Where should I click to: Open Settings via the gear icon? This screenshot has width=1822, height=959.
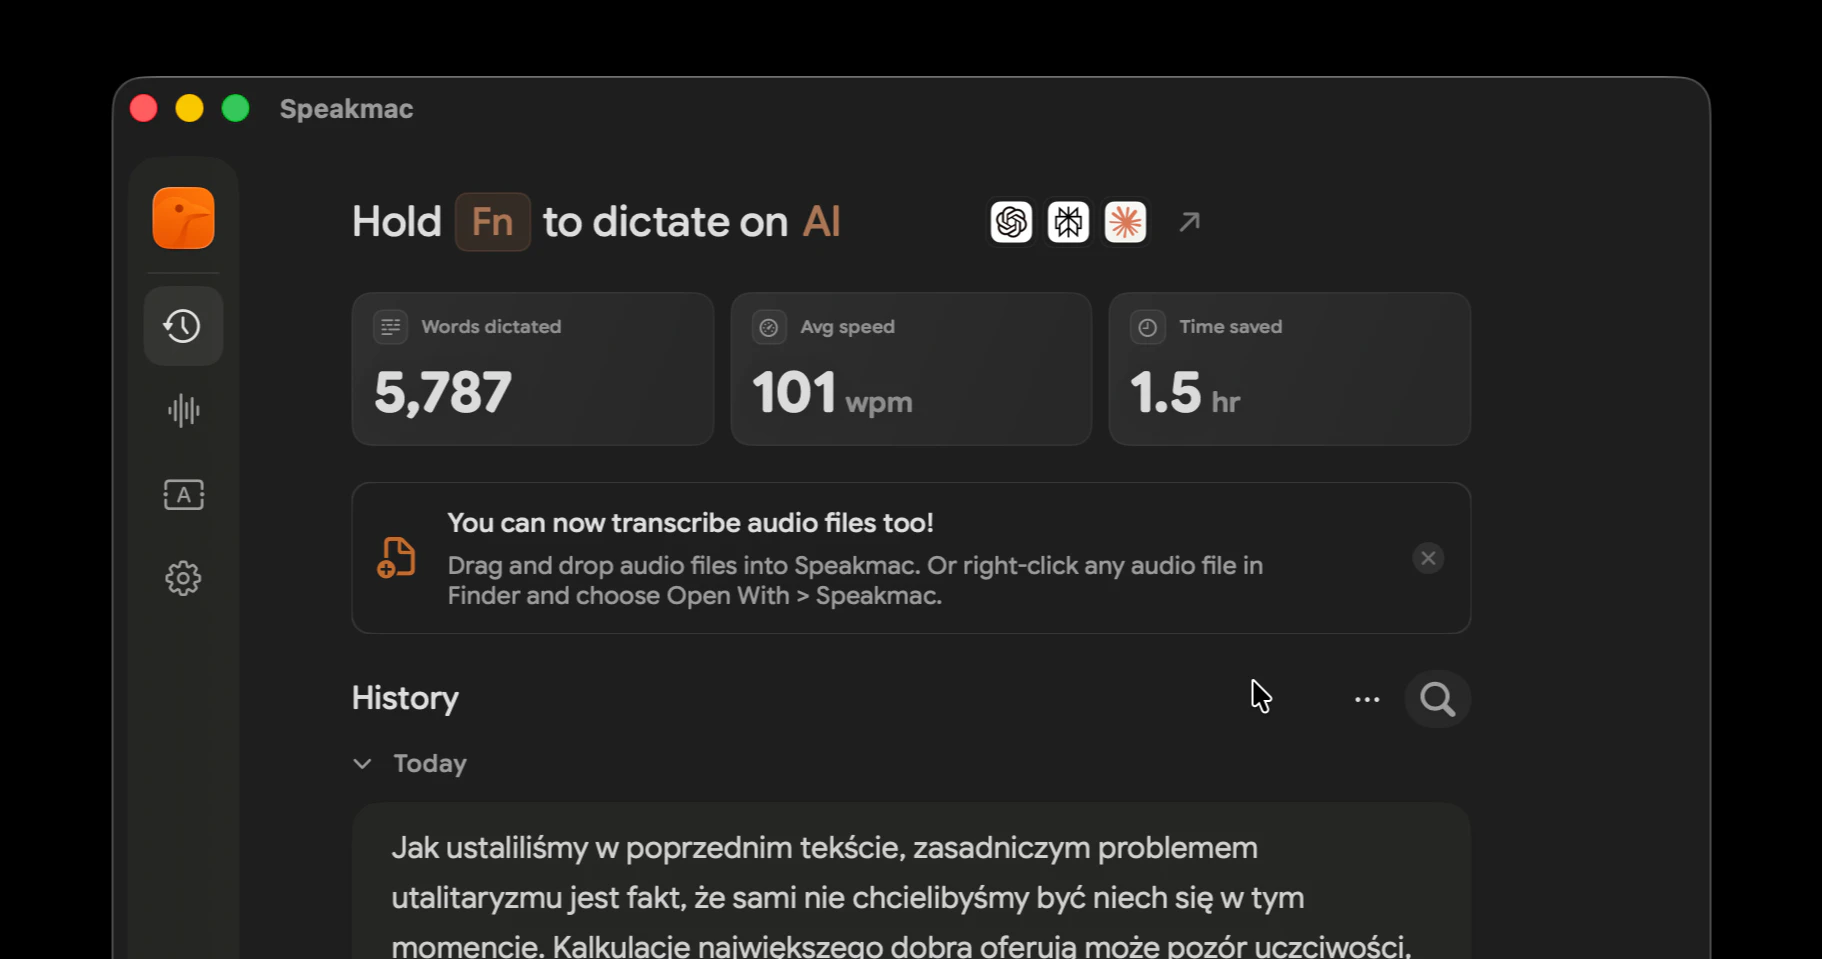pyautogui.click(x=183, y=578)
